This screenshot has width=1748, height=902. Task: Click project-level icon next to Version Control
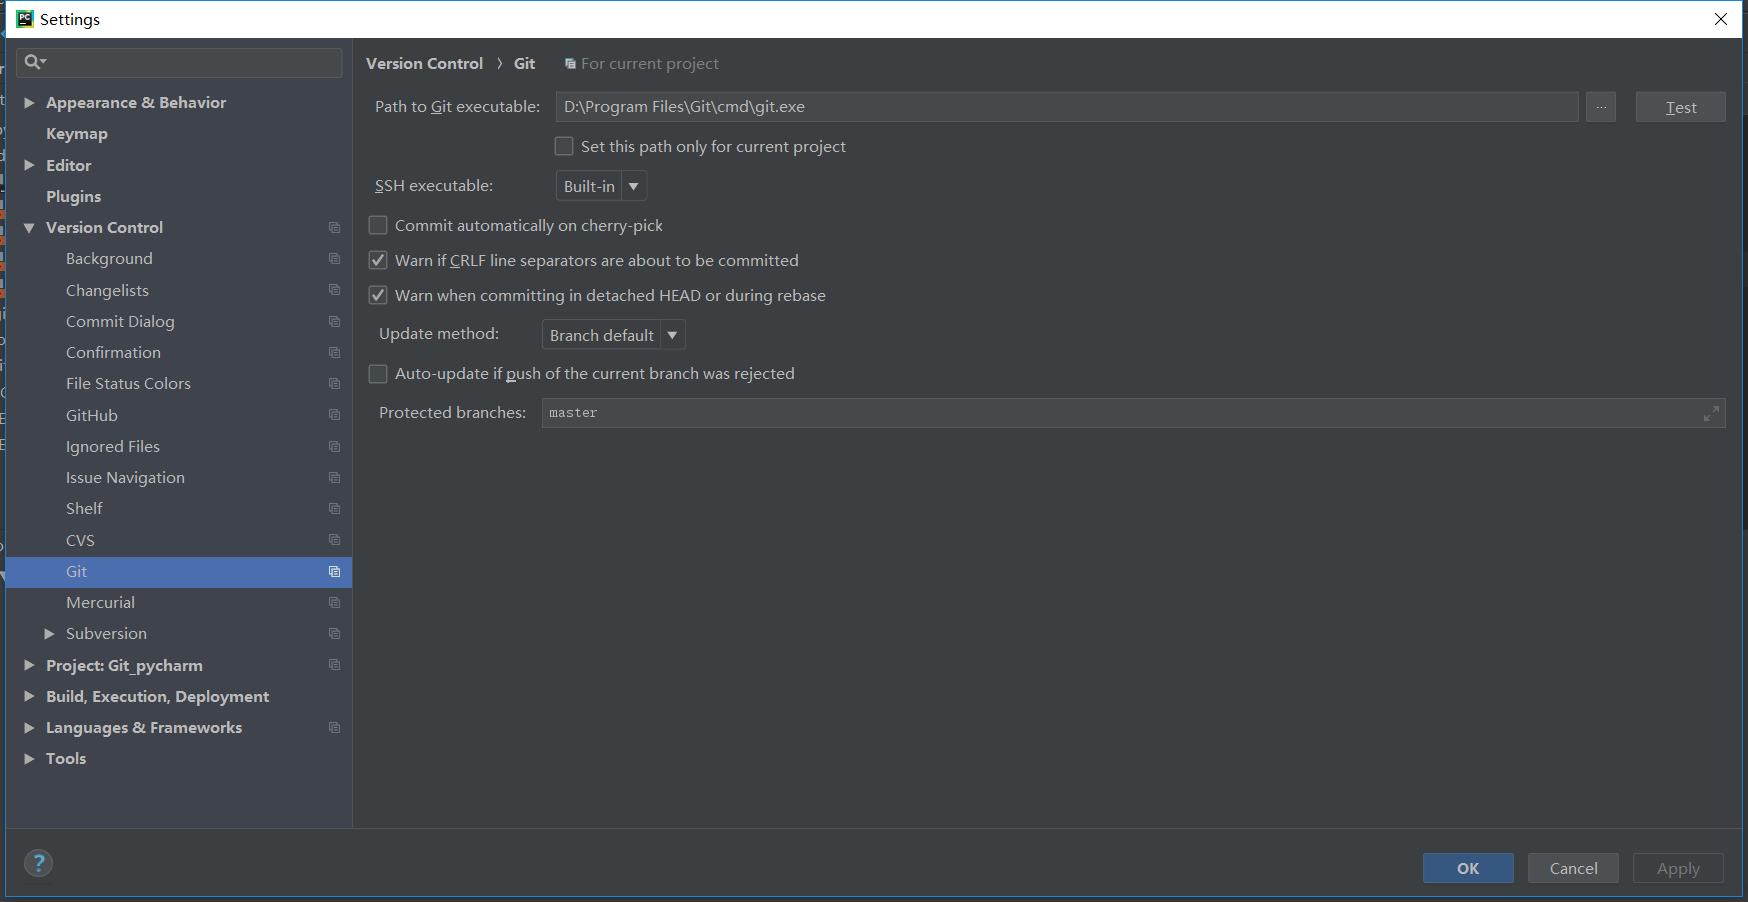click(334, 228)
